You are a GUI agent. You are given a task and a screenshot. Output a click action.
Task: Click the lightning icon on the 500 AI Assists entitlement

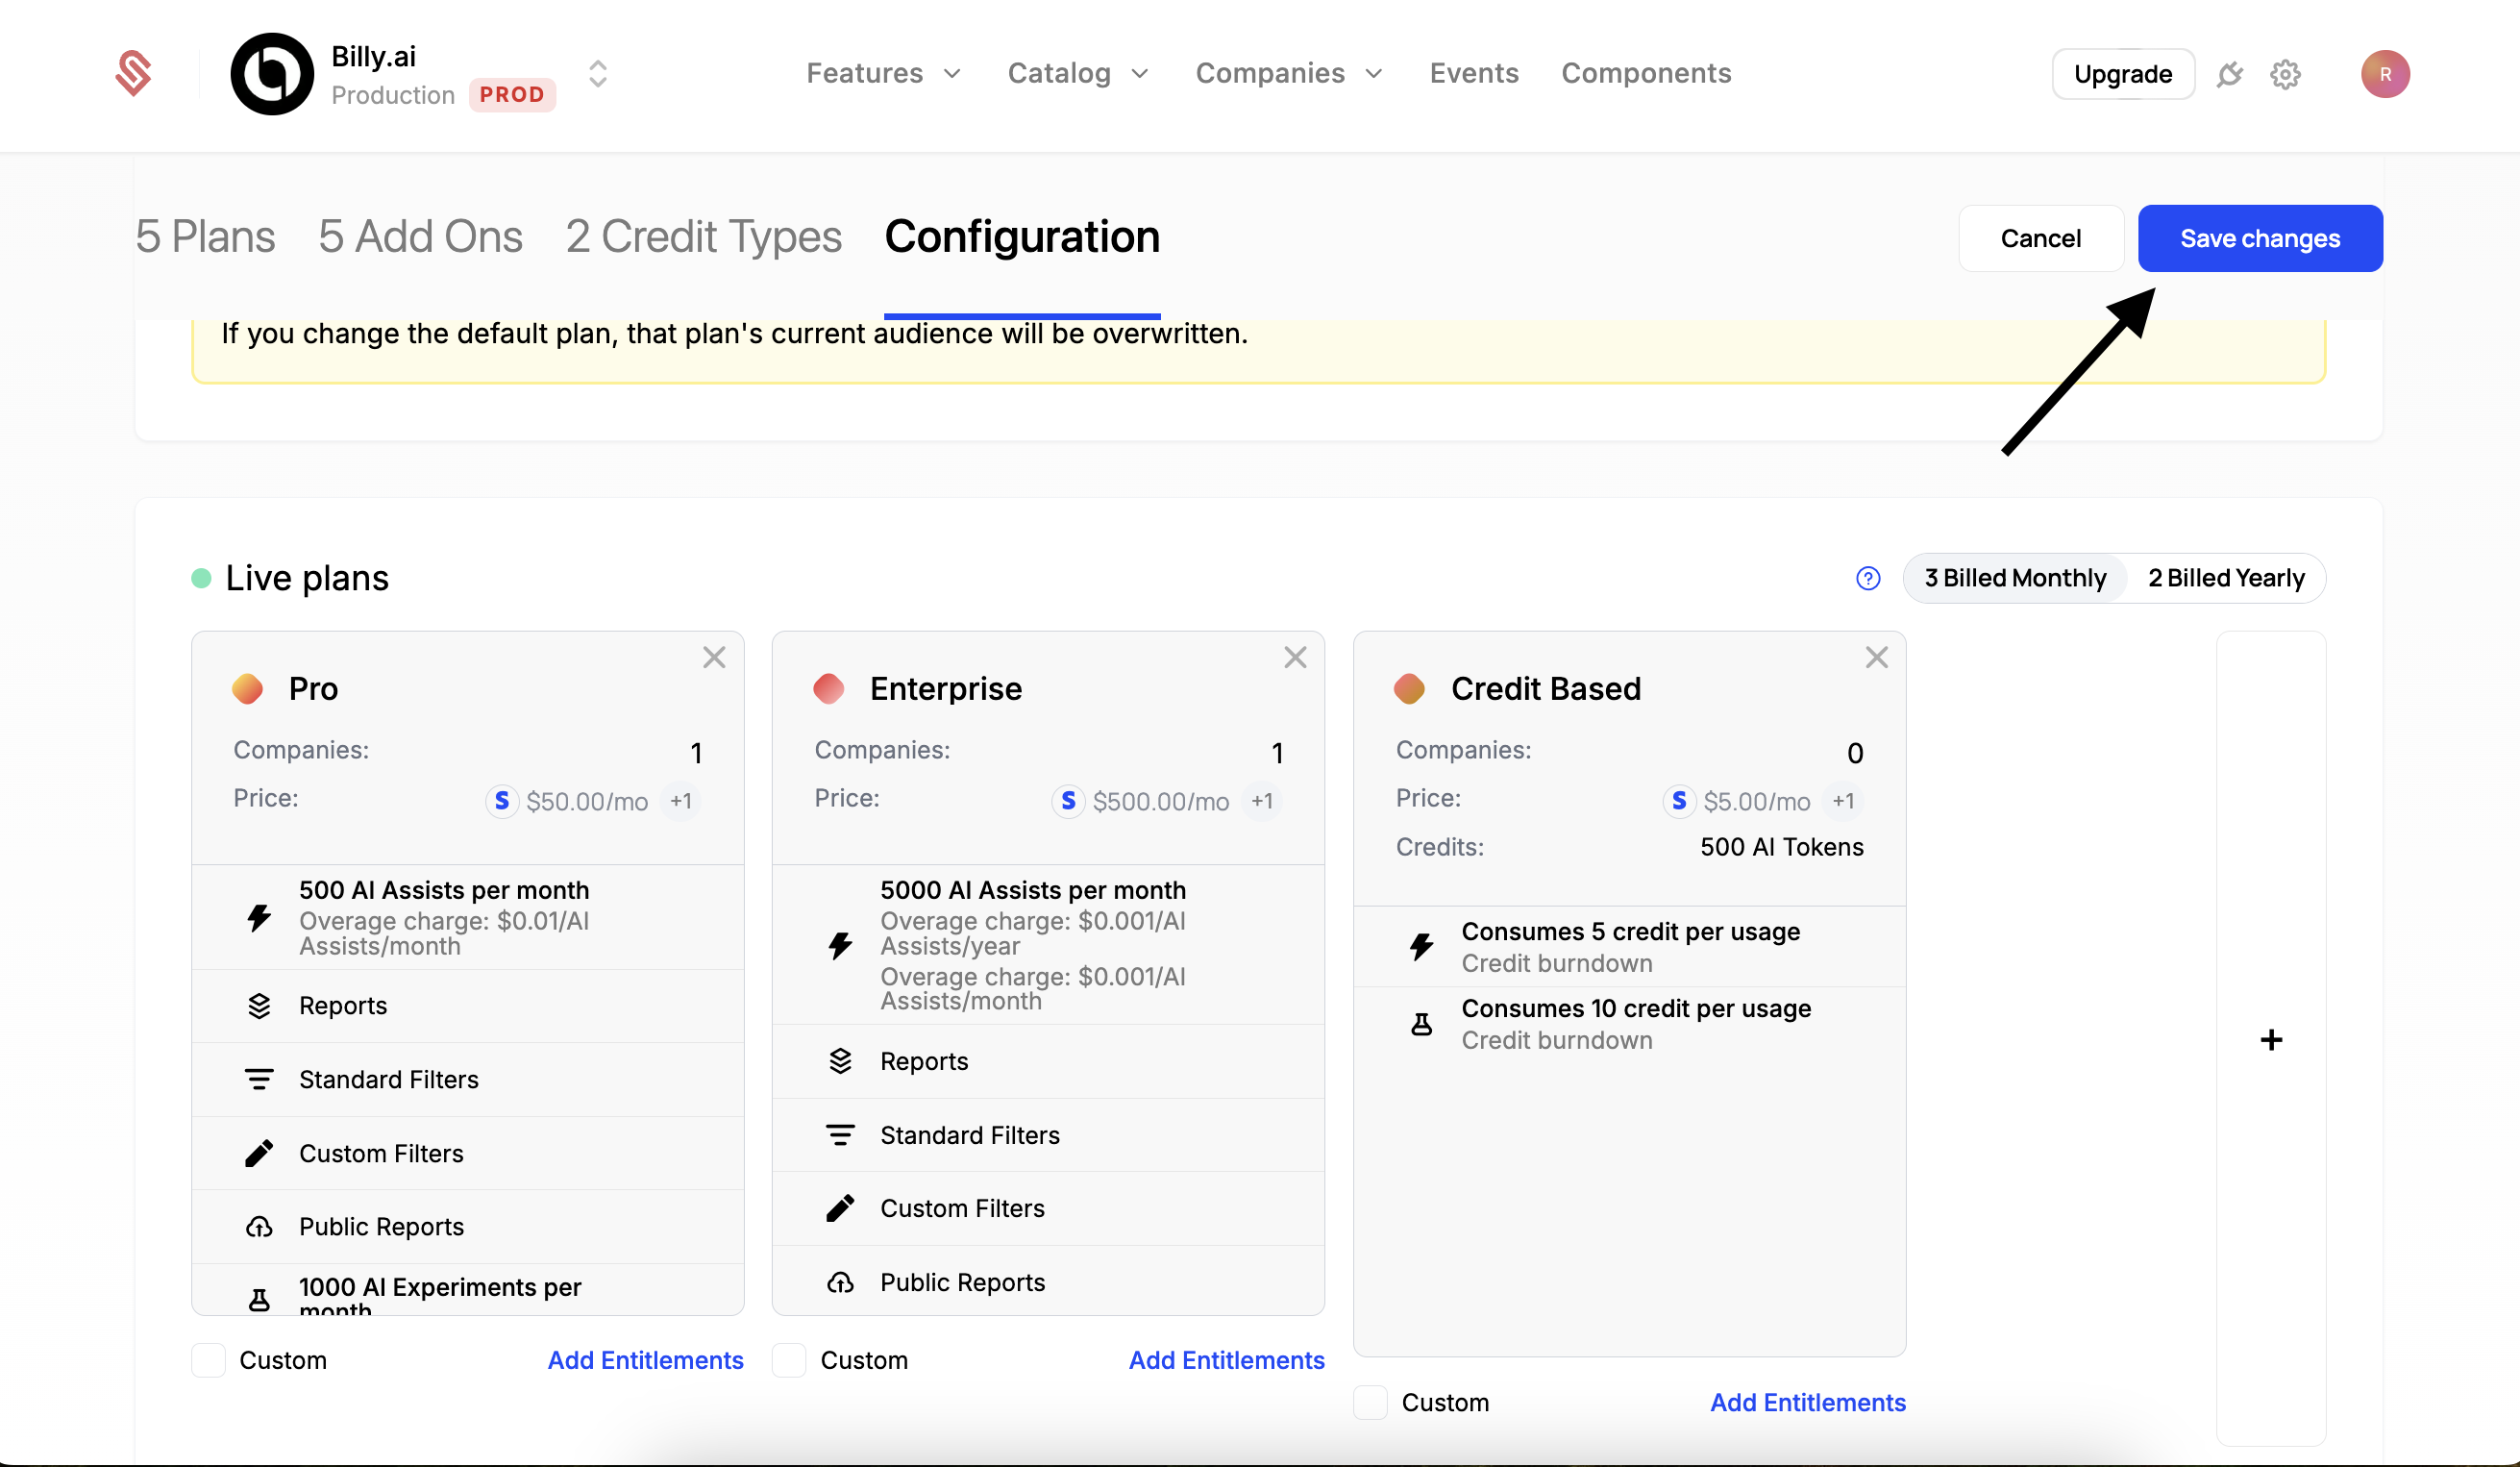tap(259, 918)
